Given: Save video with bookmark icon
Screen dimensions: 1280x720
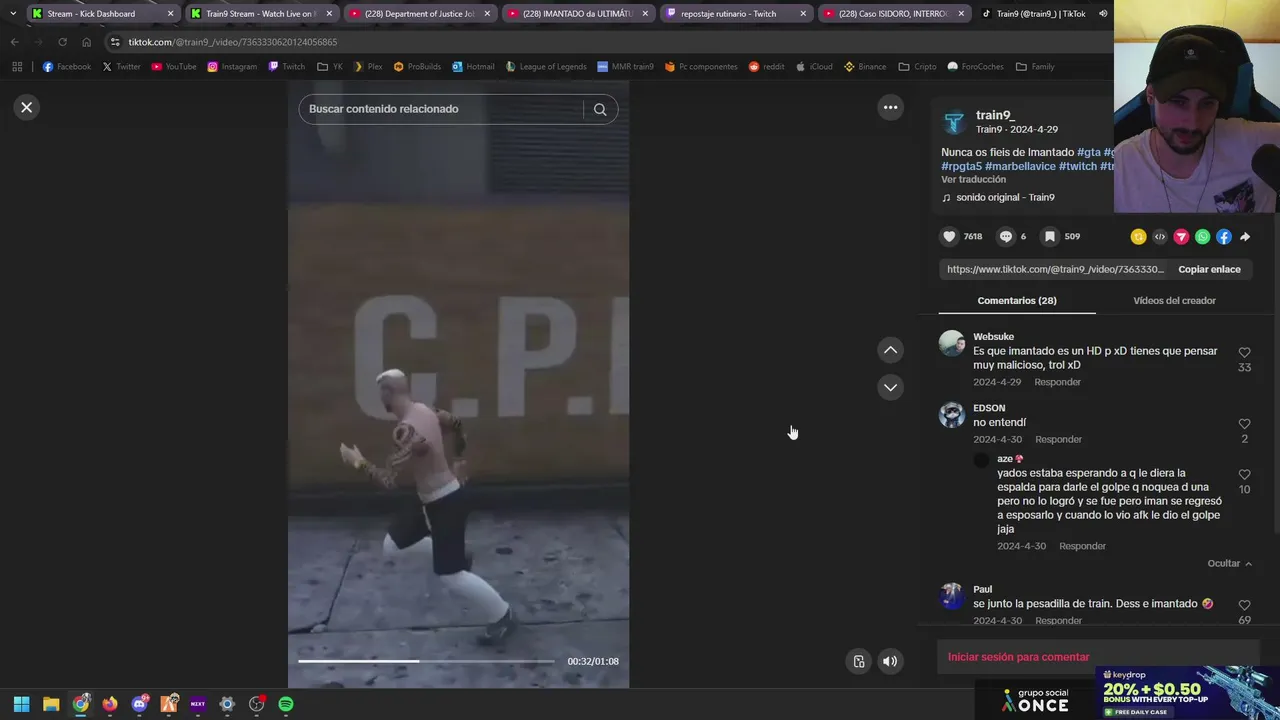Looking at the screenshot, I should point(1049,237).
